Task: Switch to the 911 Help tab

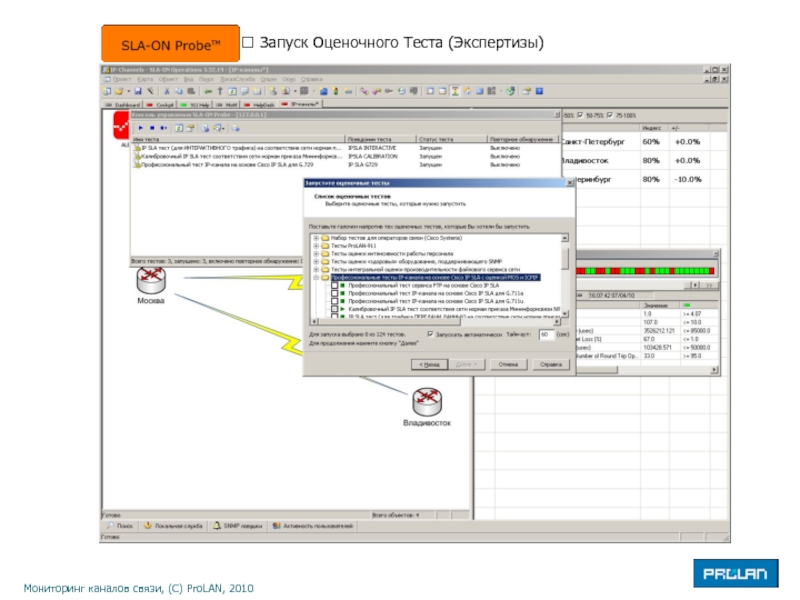Action: coord(194,105)
